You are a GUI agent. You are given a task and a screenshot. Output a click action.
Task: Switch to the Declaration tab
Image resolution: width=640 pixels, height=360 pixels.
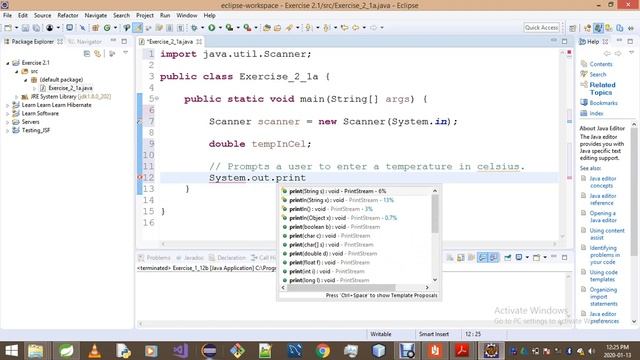pyautogui.click(x=227, y=258)
